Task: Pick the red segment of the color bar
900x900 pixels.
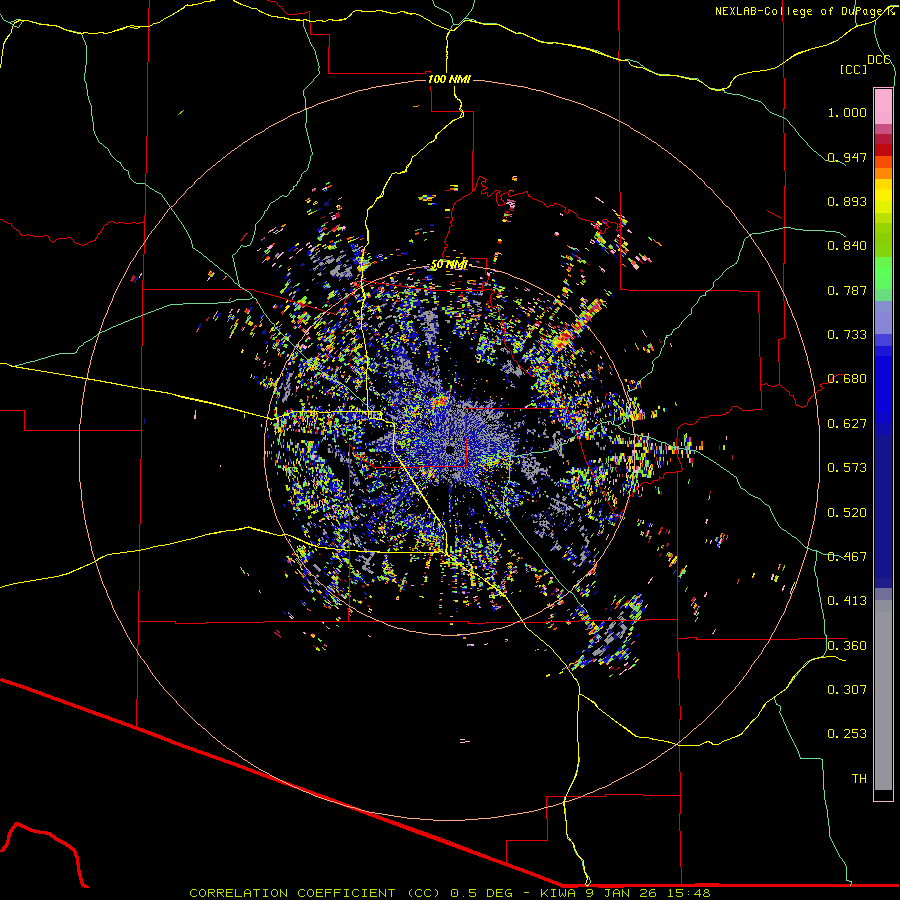Action: (x=883, y=150)
